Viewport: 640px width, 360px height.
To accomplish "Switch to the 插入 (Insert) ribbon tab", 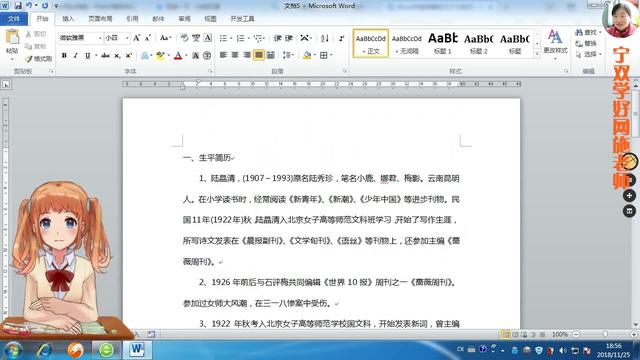I will coord(68,19).
